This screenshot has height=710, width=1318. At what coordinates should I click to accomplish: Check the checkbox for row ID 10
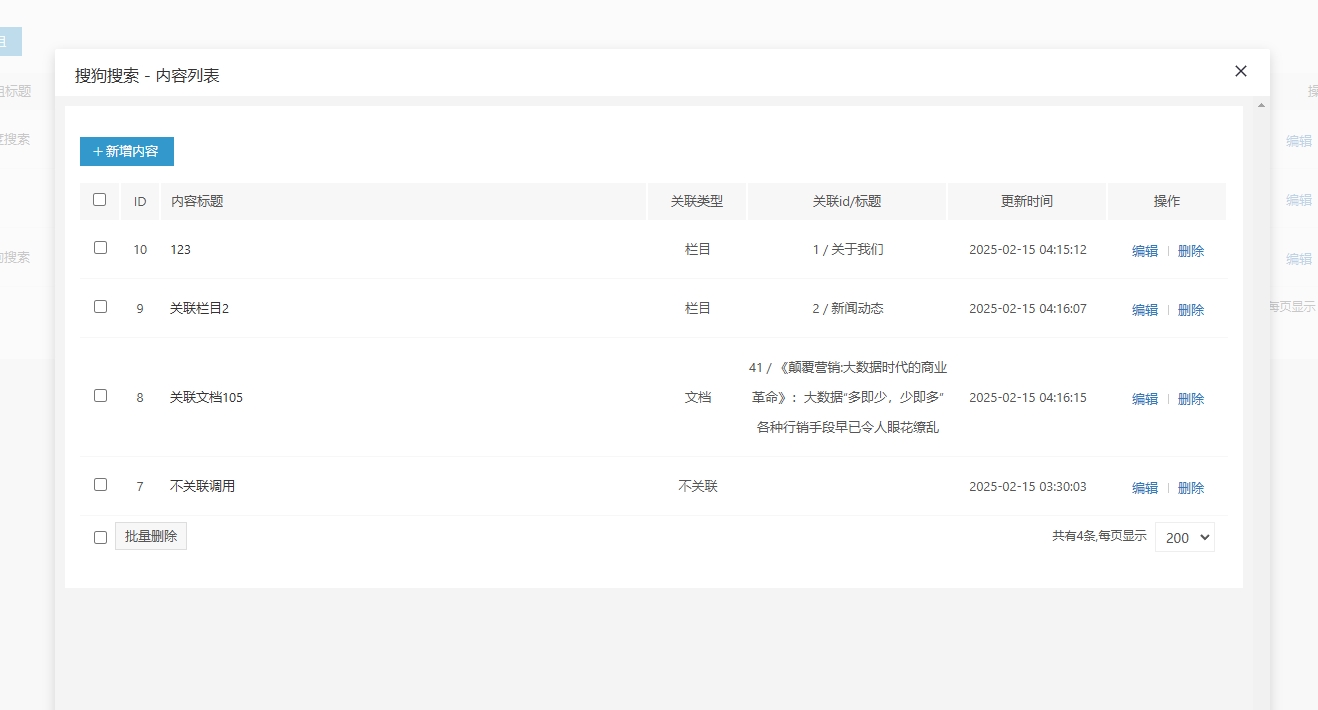click(100, 248)
